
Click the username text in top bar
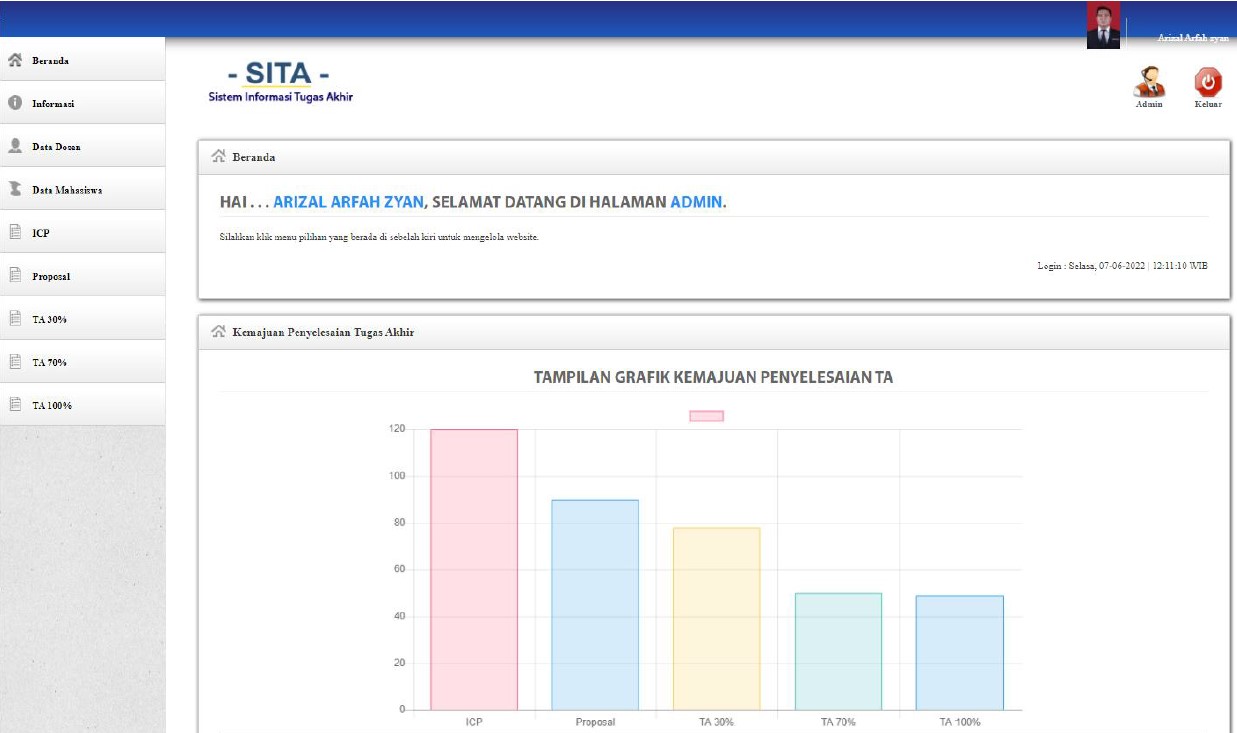[1192, 38]
